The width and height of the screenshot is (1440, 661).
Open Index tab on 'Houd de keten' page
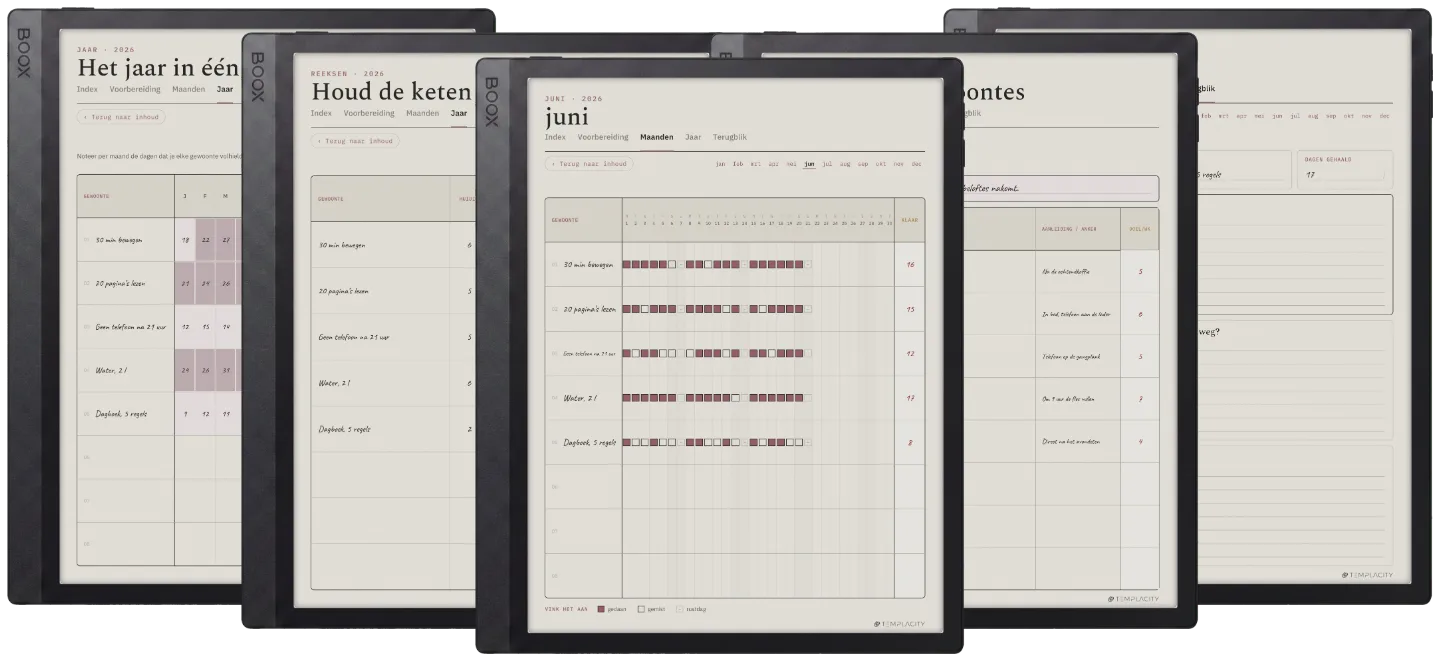coord(321,113)
